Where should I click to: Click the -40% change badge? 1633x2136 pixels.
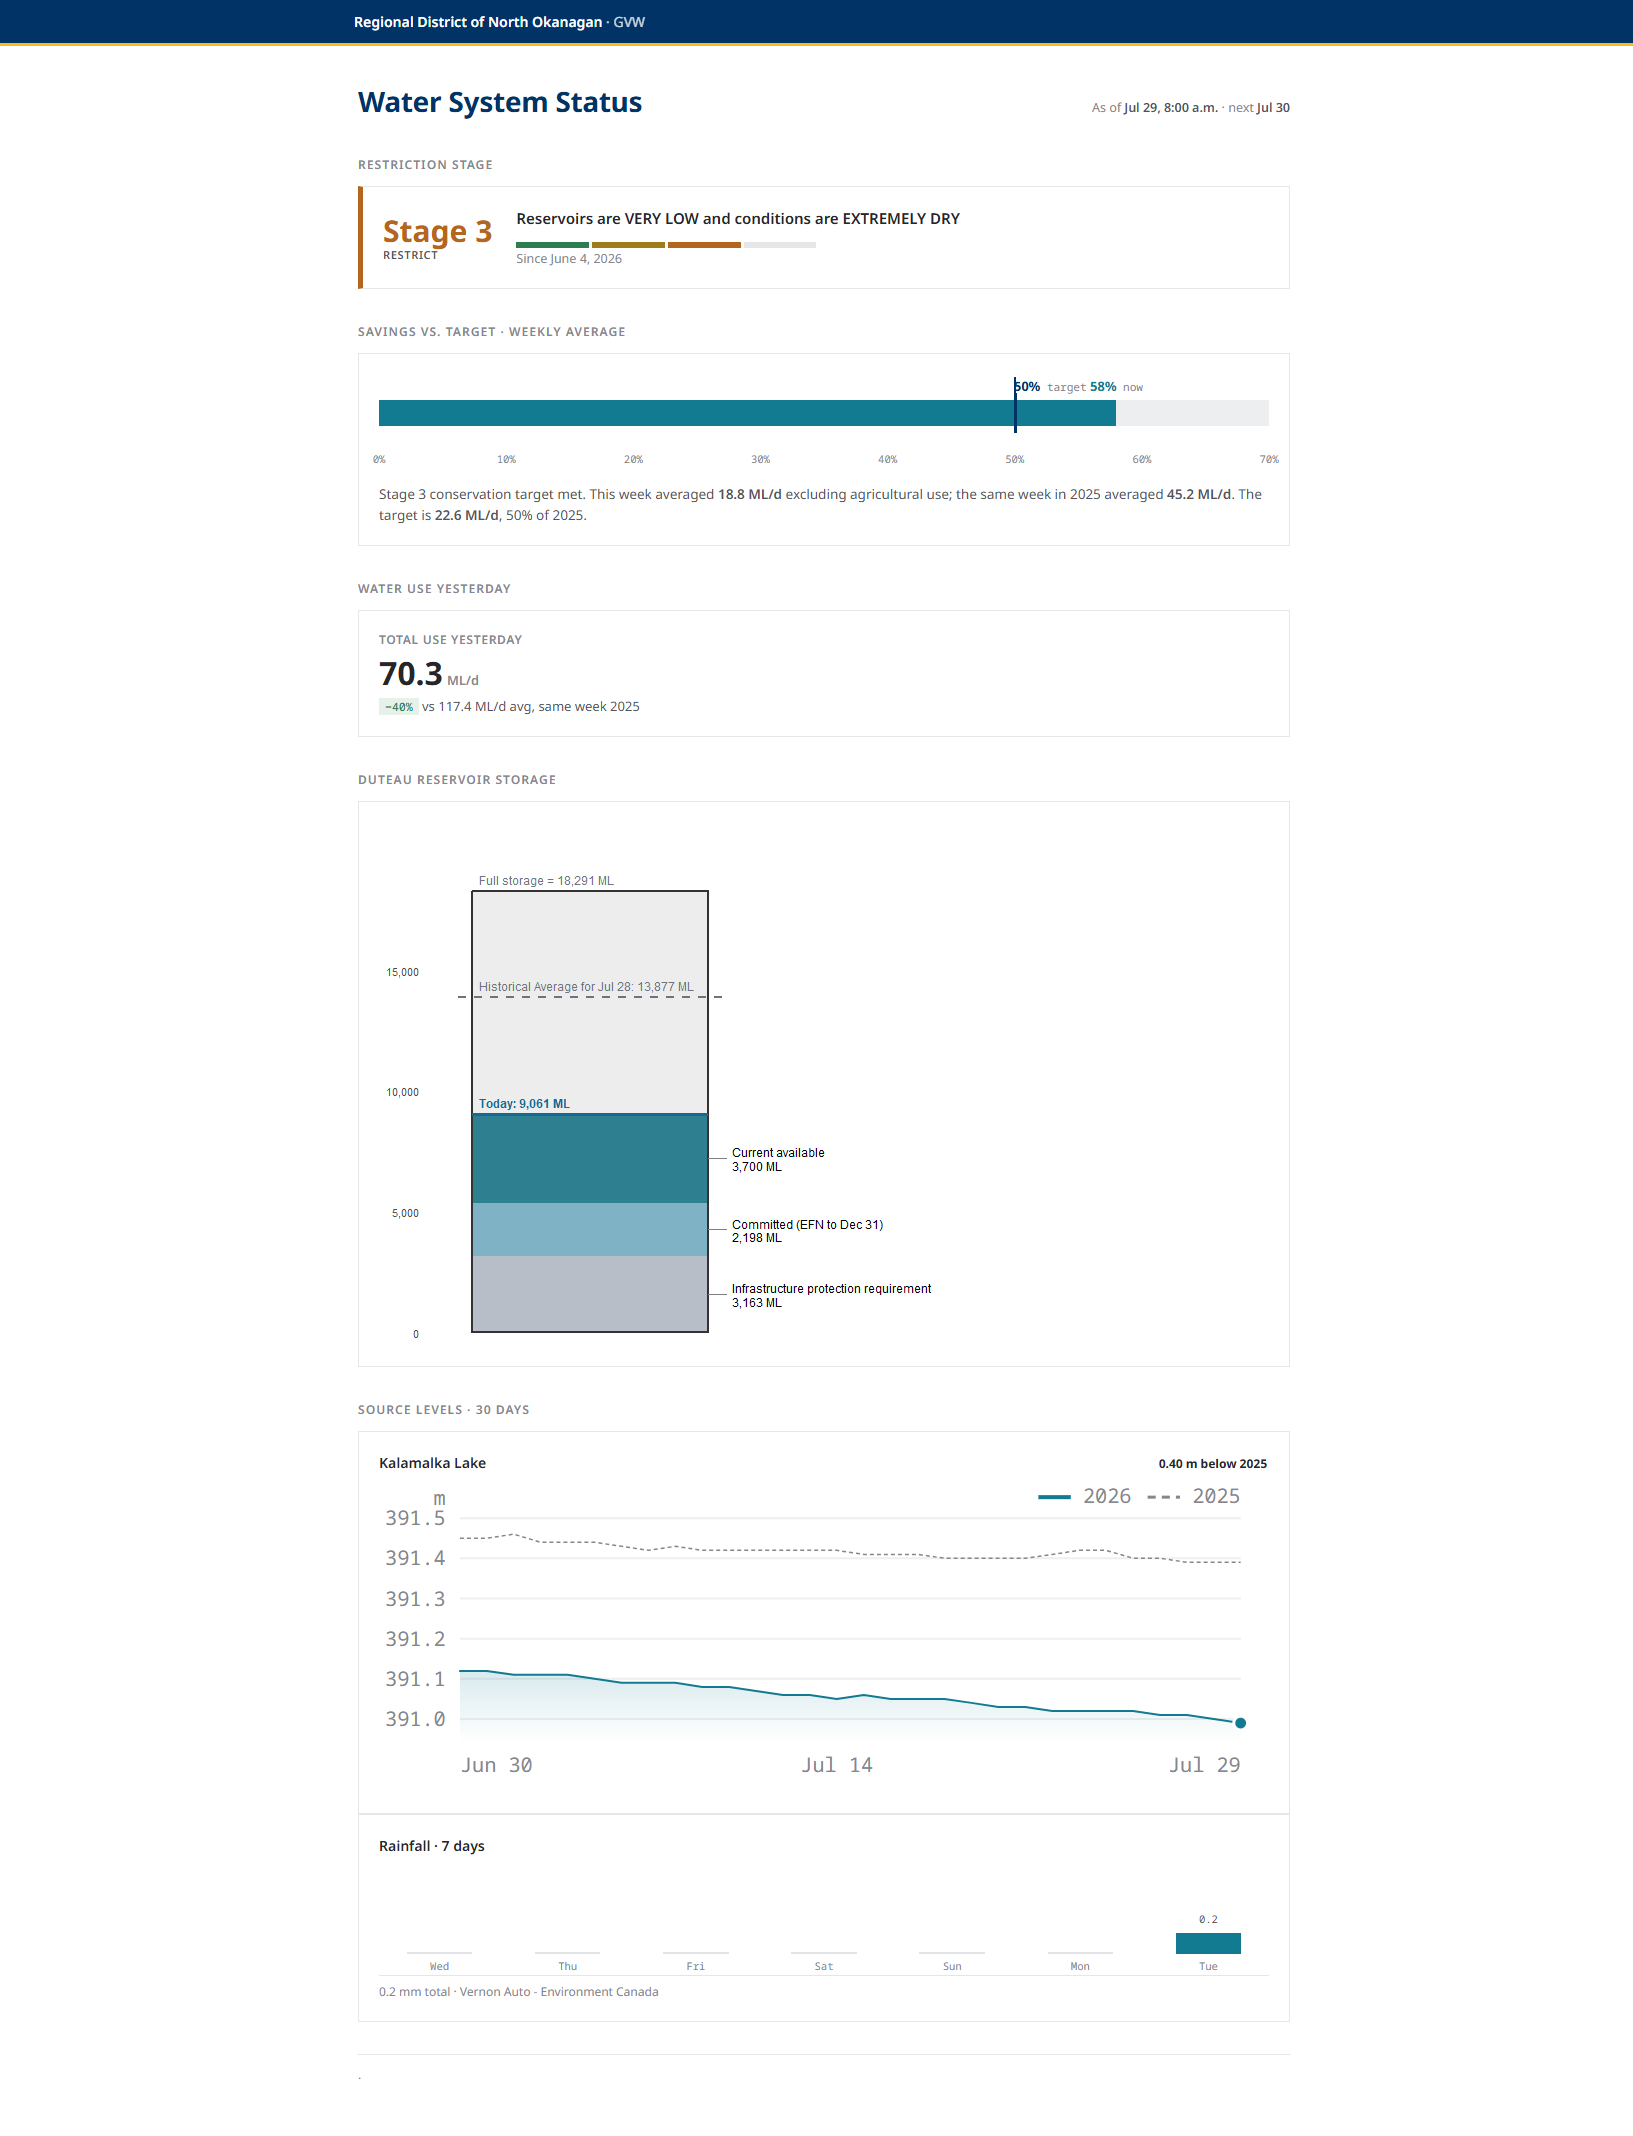pyautogui.click(x=398, y=707)
